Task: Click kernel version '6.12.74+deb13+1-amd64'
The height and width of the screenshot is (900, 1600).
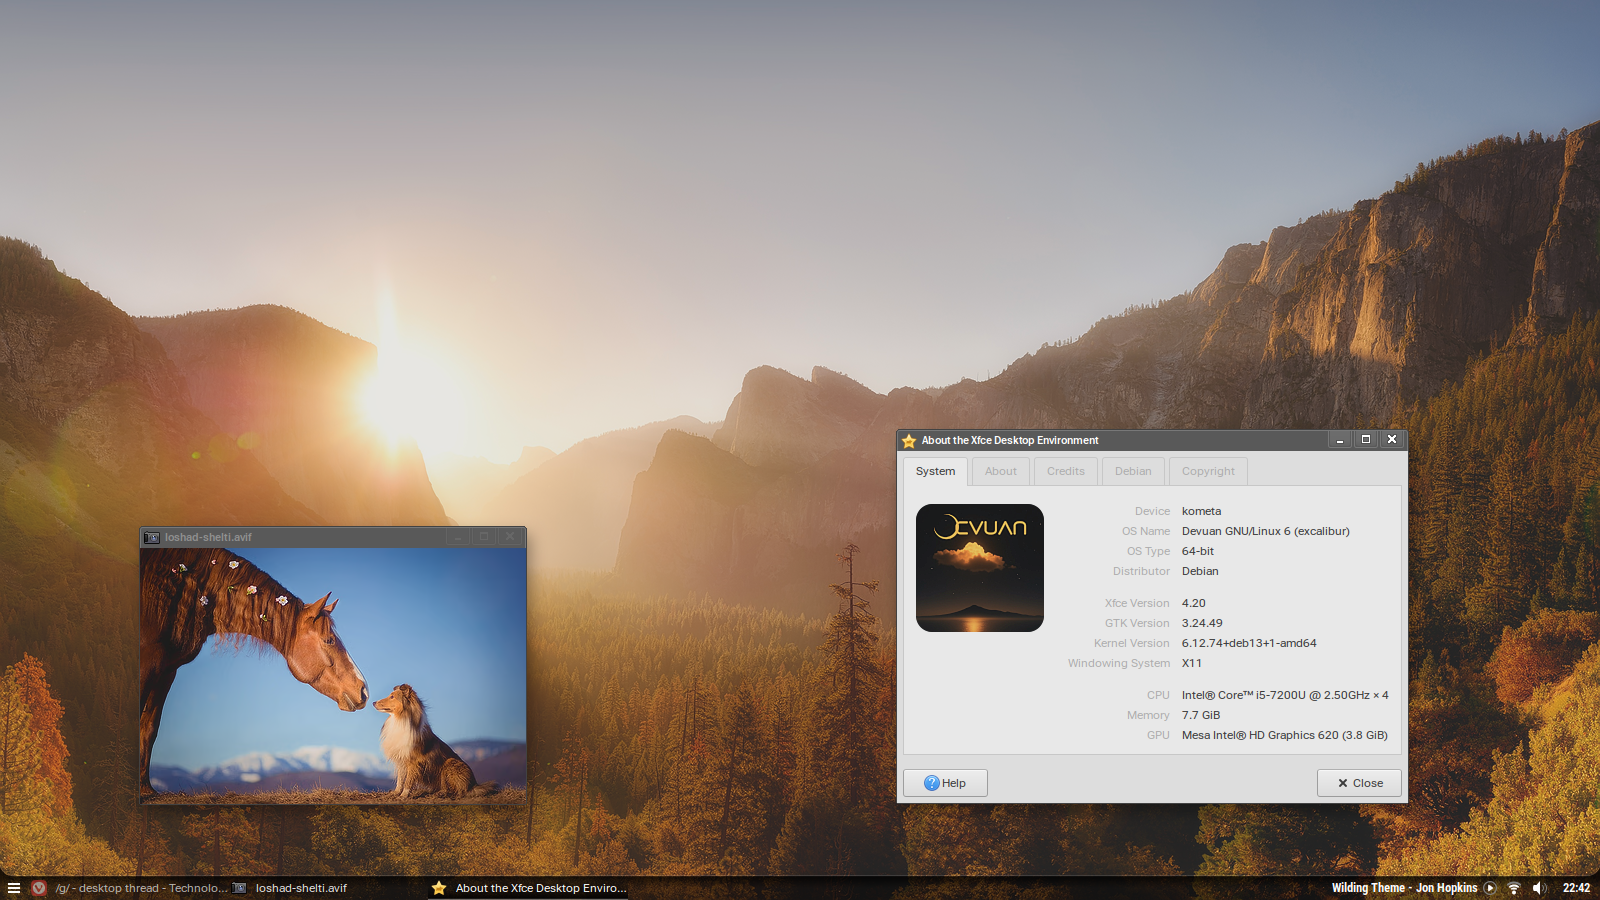Action: [x=1249, y=643]
